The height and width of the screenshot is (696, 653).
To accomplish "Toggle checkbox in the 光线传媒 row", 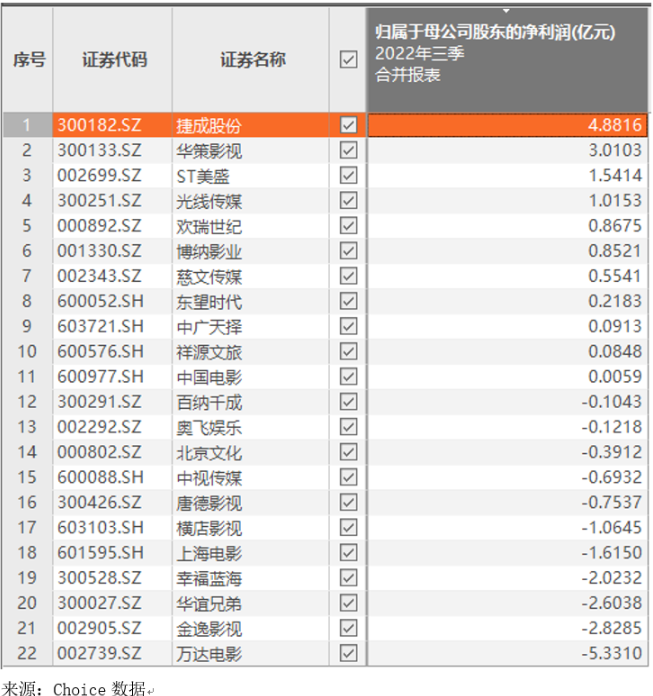I will pyautogui.click(x=348, y=201).
